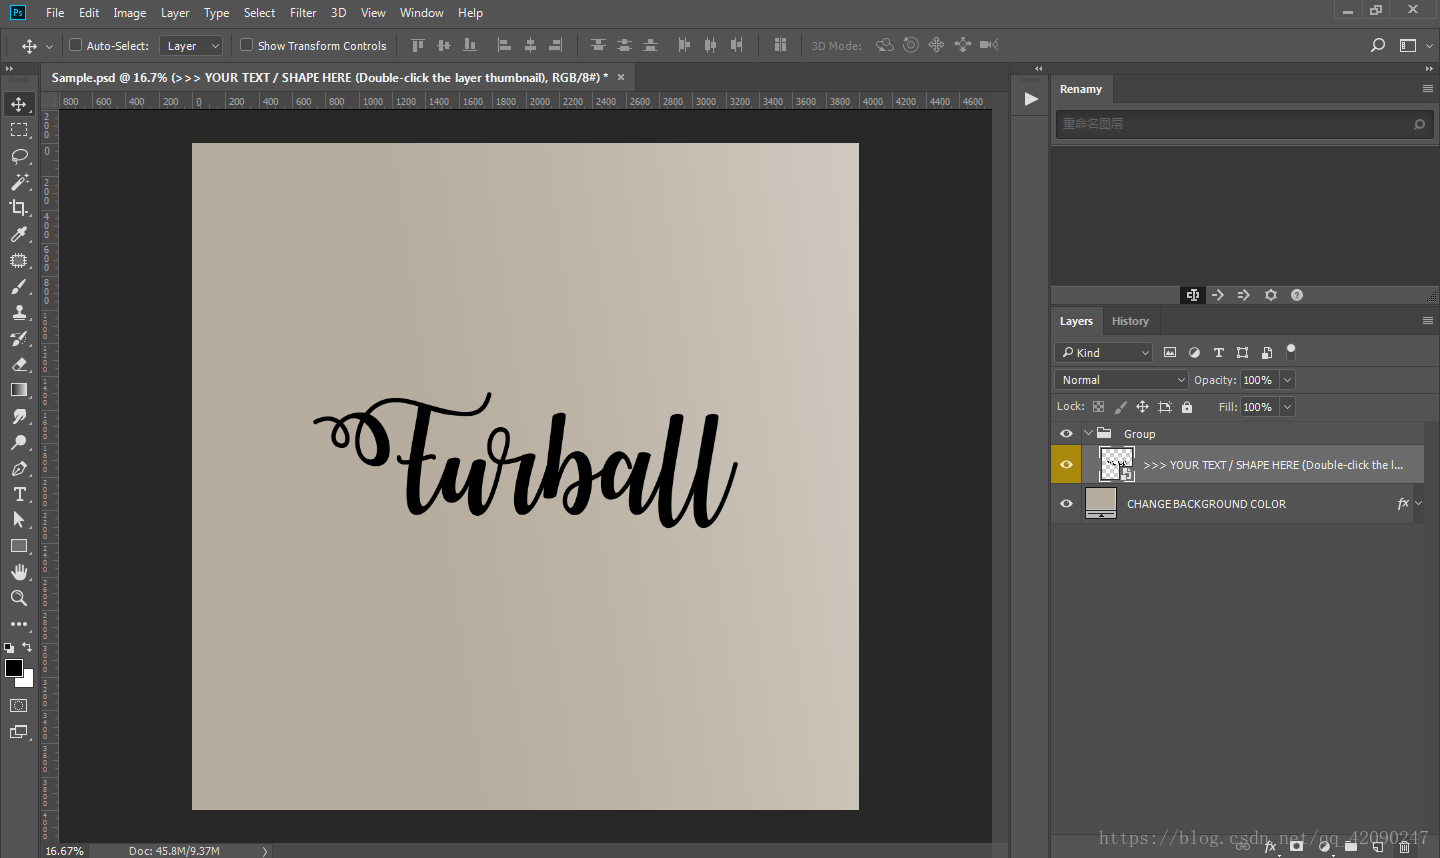Select the Lasso tool
Viewport: 1440px width, 858px height.
19,156
